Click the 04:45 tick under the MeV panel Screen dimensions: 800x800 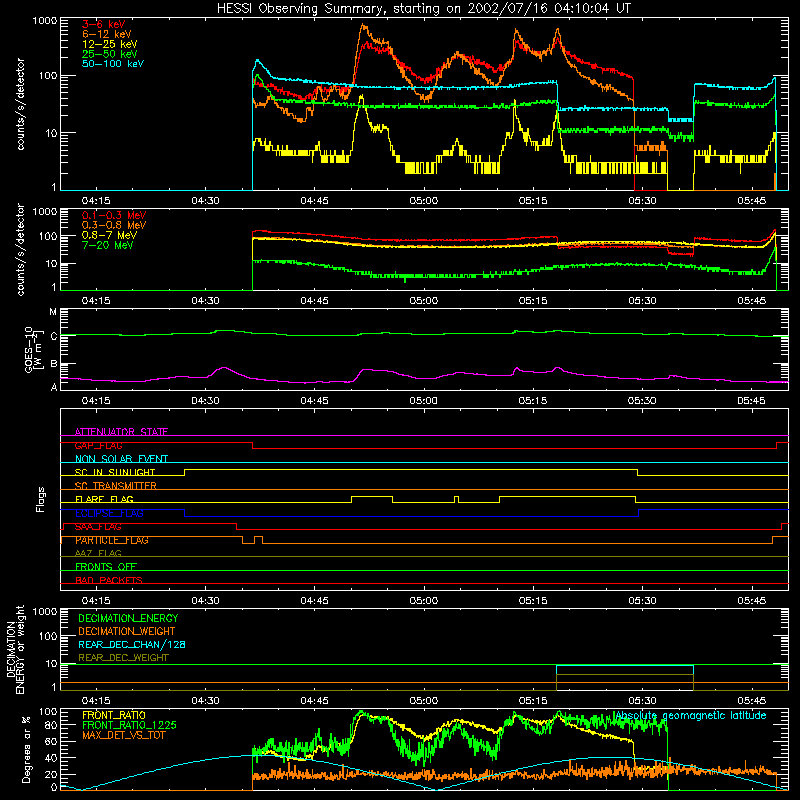tap(314, 301)
